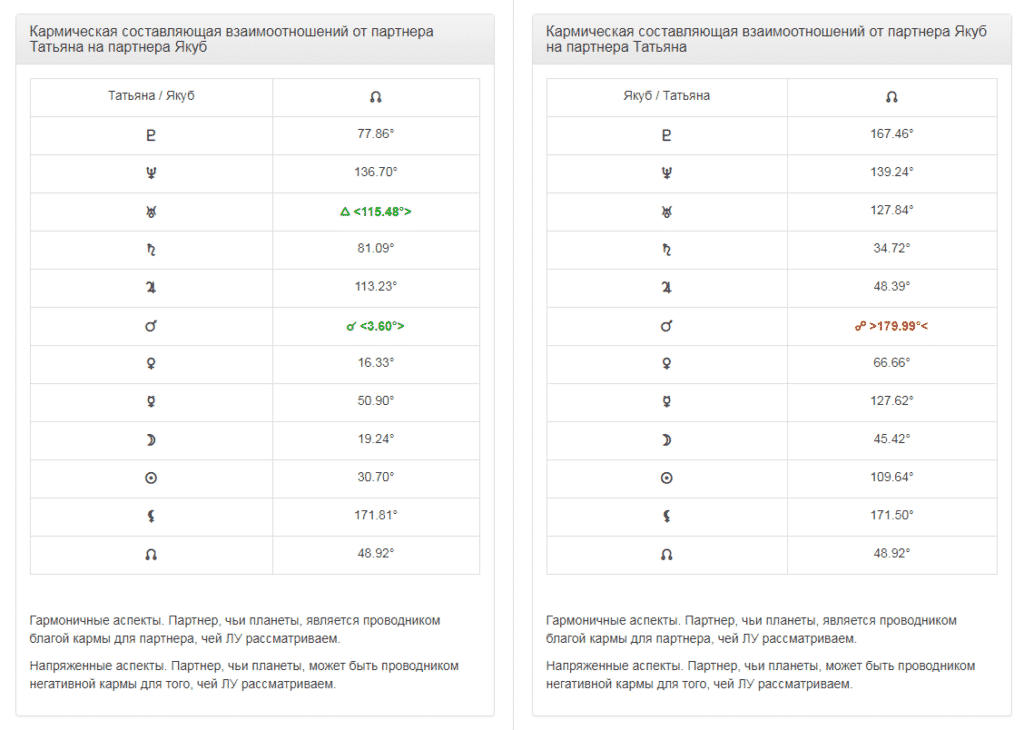Click the Jupiter glyph in Якуб / Татьяна table
Viewport: 1024px width, 730px height.
(667, 287)
